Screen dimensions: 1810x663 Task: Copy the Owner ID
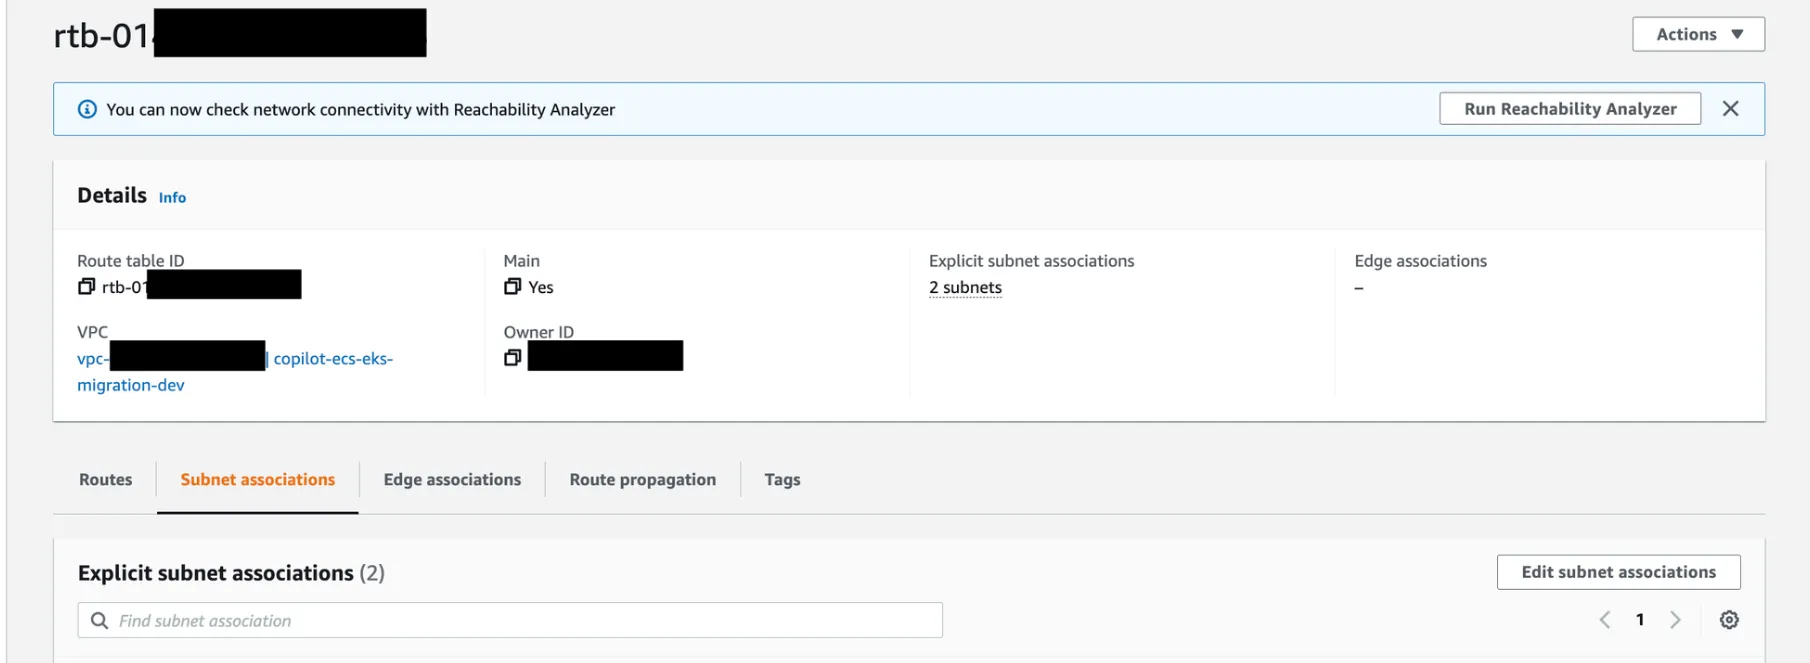point(512,358)
